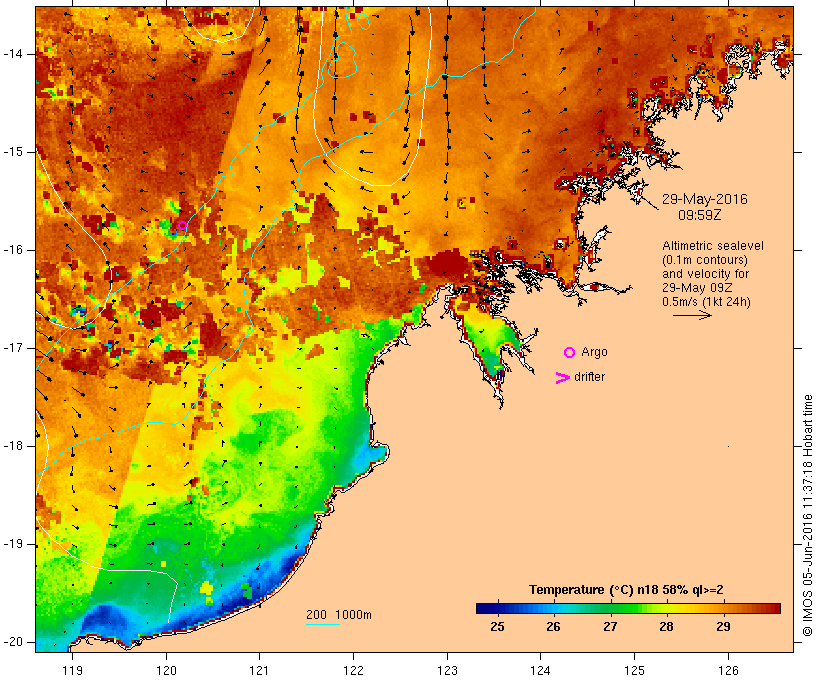Screen dimensions: 820x680
Task: Click the '-18' latitude axis label
Action: [13, 446]
